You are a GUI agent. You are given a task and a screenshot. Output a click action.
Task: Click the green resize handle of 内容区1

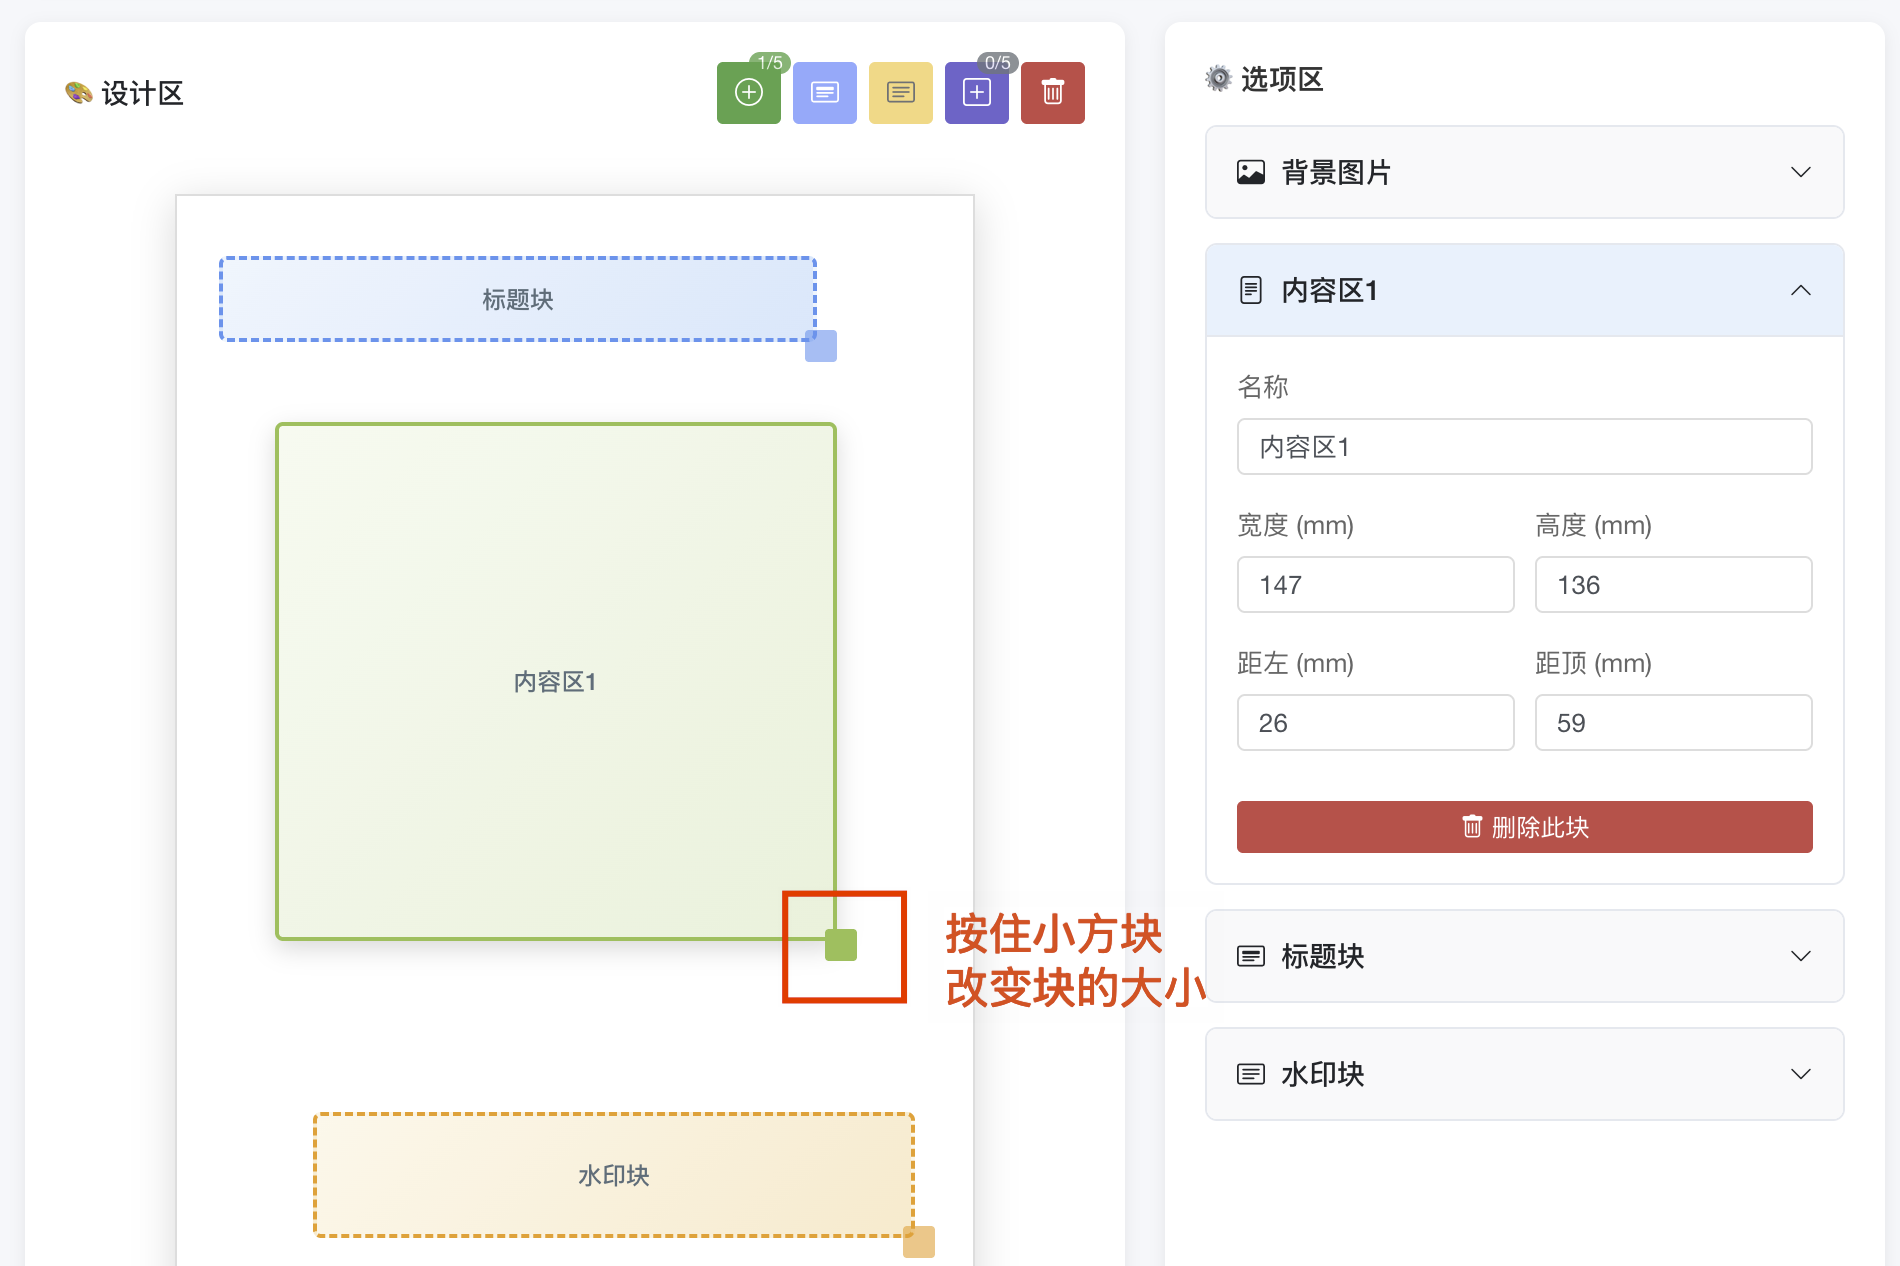pyautogui.click(x=841, y=945)
